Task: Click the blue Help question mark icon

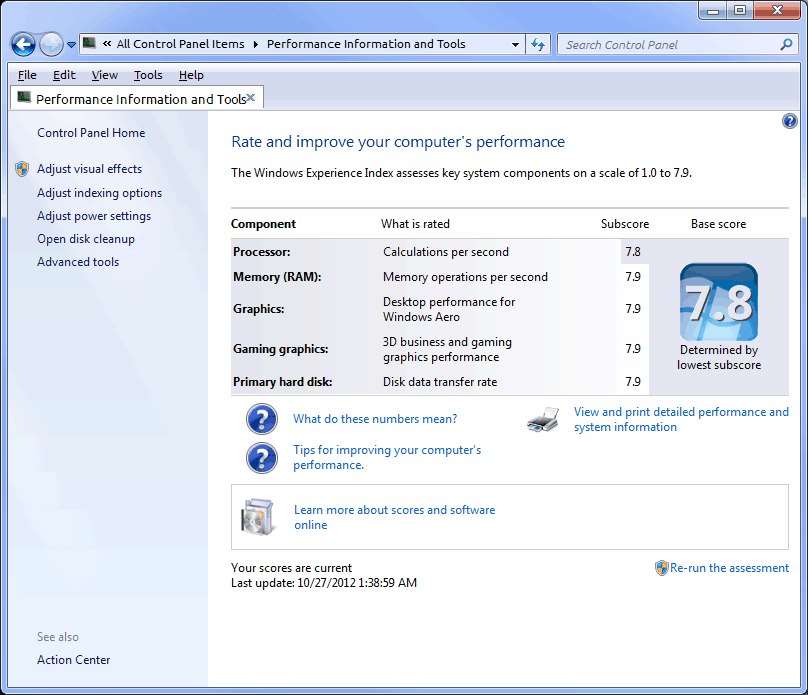Action: (x=789, y=122)
